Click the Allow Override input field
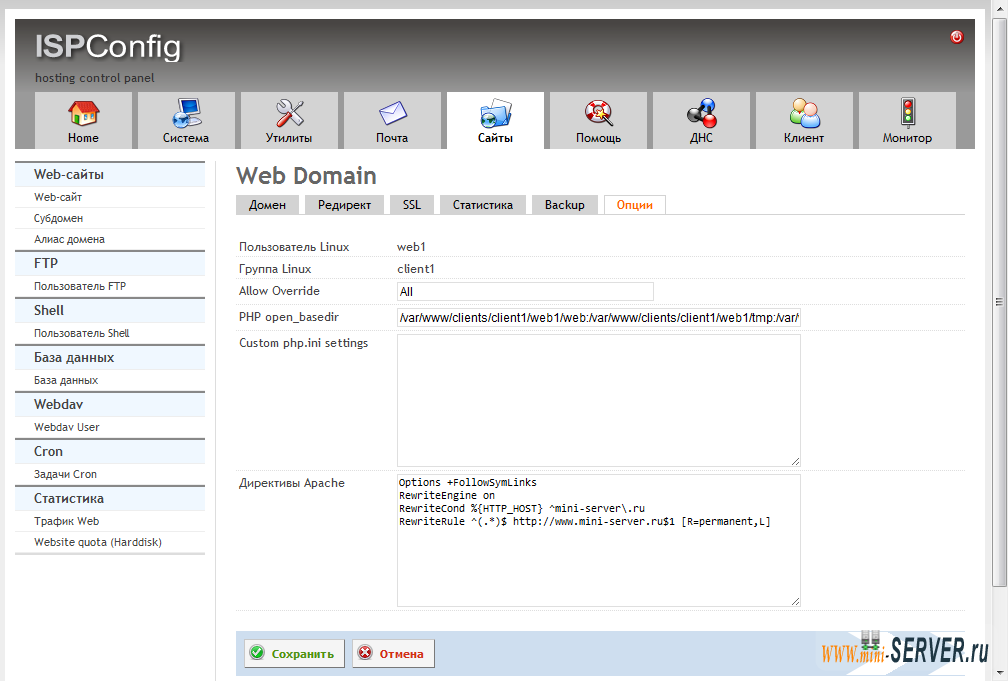Image resolution: width=1008 pixels, height=681 pixels. point(525,291)
